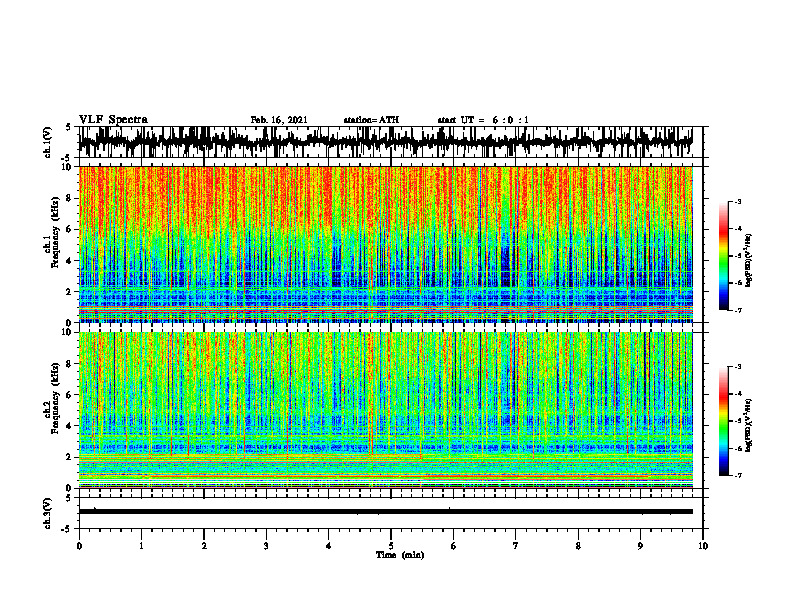
Task: Click the upper ch.1 PSD color bar
Action: click(723, 256)
